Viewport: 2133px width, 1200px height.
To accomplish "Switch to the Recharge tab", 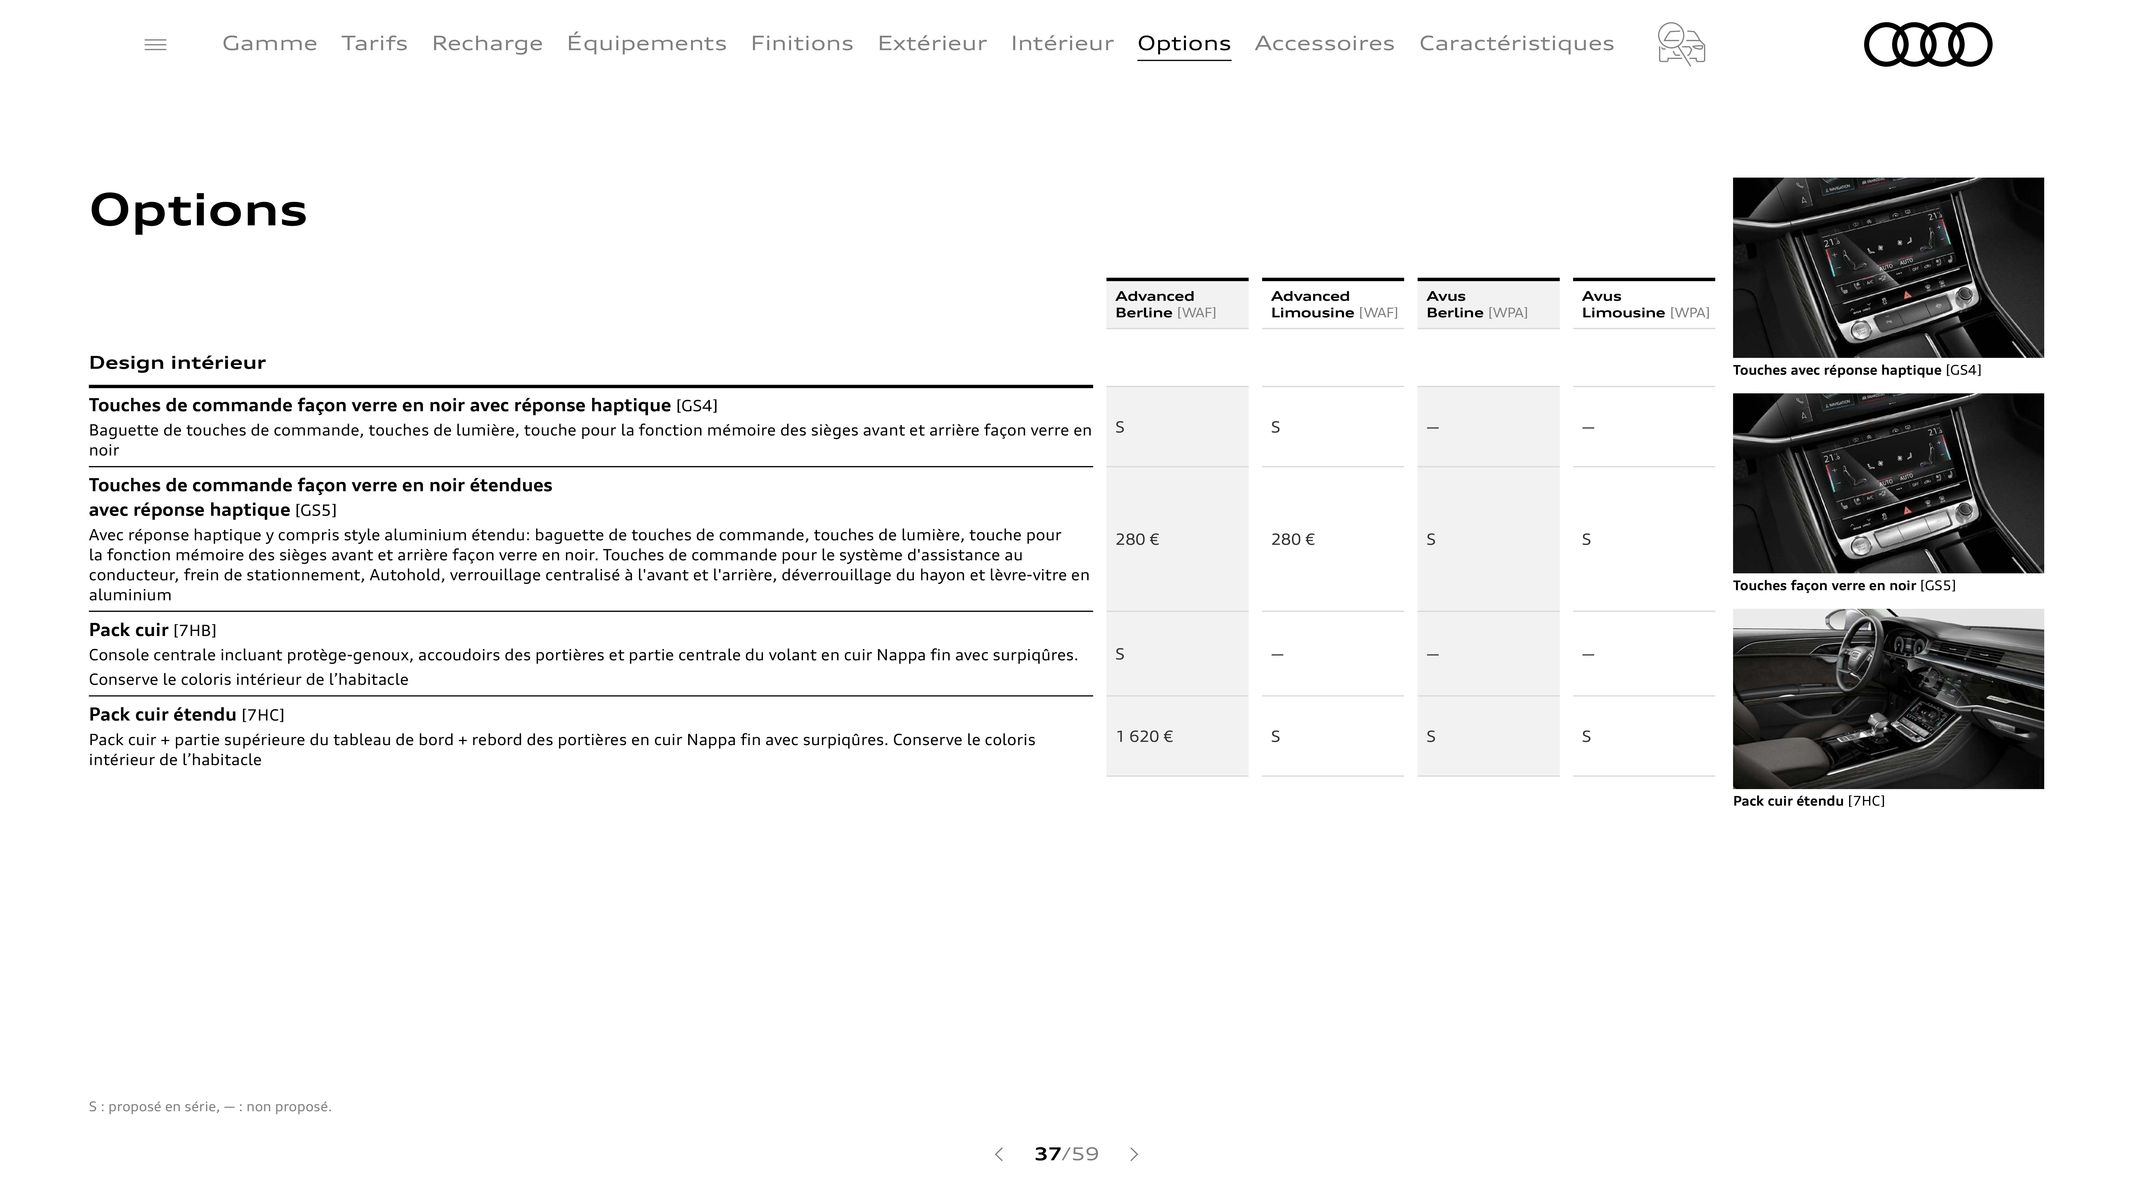I will [487, 43].
